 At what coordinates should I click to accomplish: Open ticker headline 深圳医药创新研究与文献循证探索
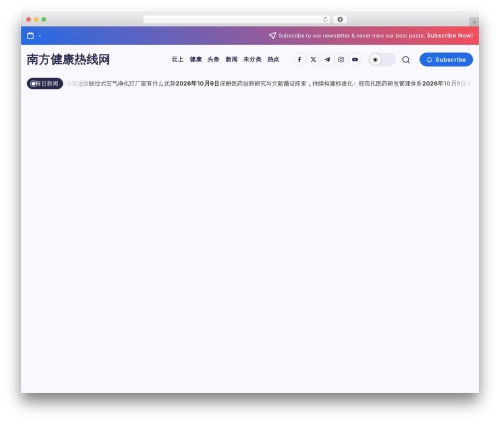(x=321, y=83)
